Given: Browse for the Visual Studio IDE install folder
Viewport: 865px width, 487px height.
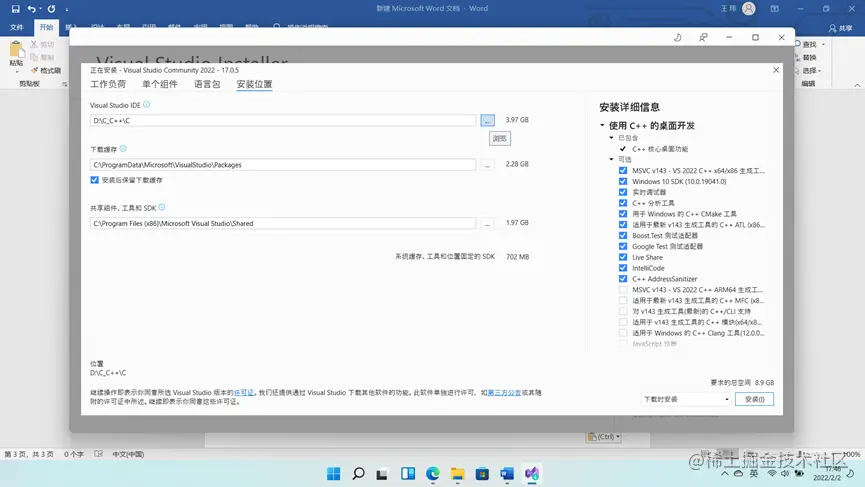Looking at the screenshot, I should click(487, 120).
